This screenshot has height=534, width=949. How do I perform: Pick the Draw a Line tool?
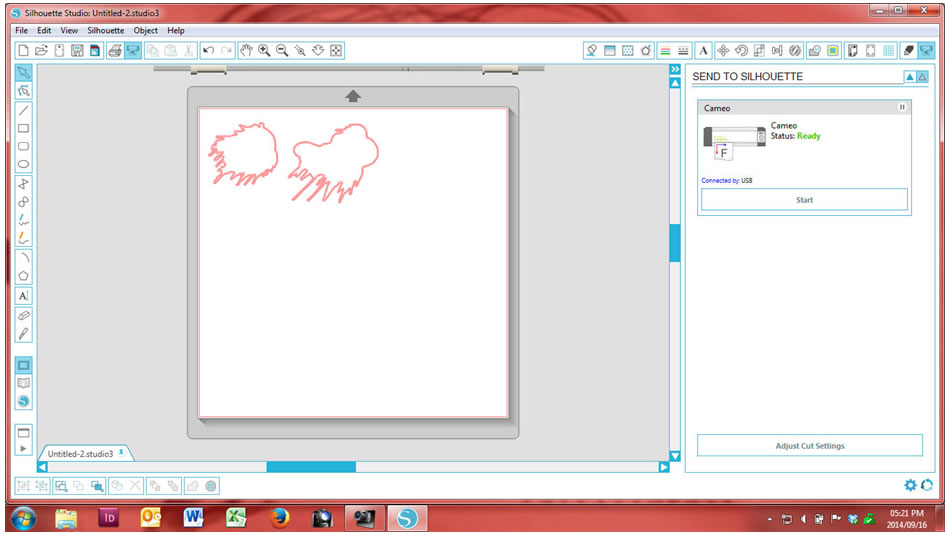click(x=24, y=111)
